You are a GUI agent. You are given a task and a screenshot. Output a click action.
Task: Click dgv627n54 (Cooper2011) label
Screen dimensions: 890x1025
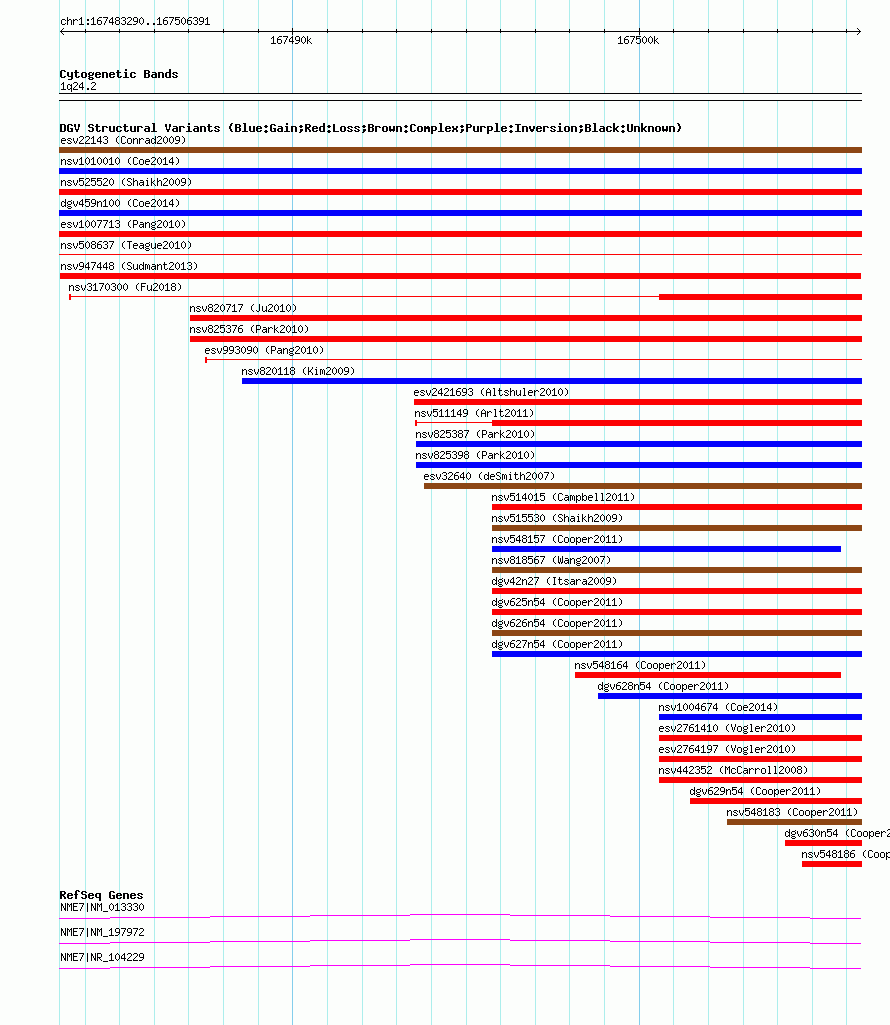[x=557, y=644]
